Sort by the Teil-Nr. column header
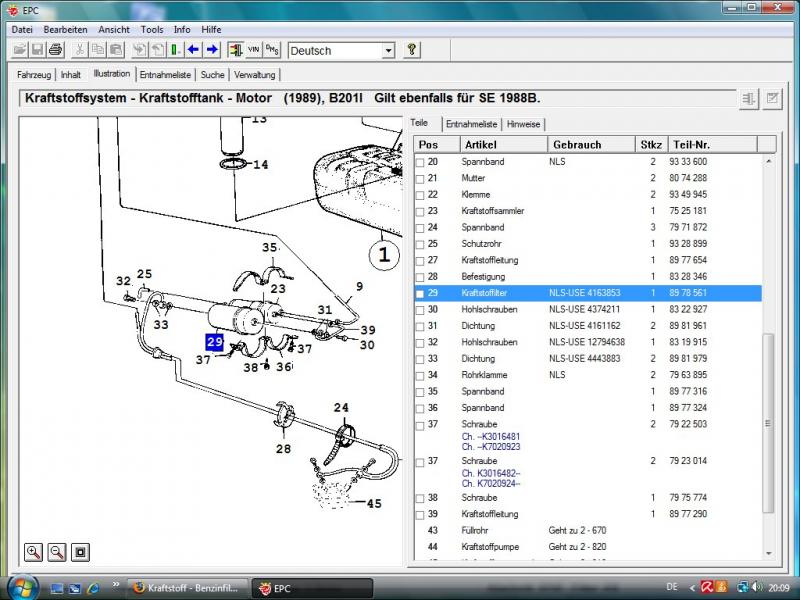Viewport: 800px width, 600px height. click(x=712, y=144)
